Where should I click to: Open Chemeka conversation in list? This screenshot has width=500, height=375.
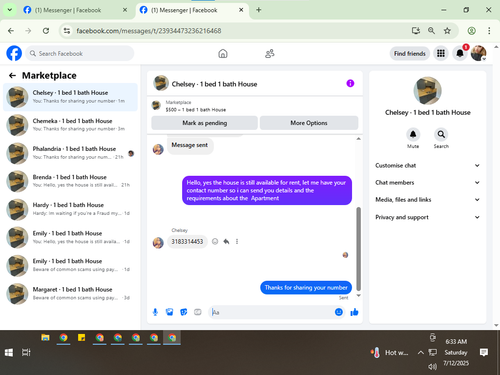(x=70, y=125)
